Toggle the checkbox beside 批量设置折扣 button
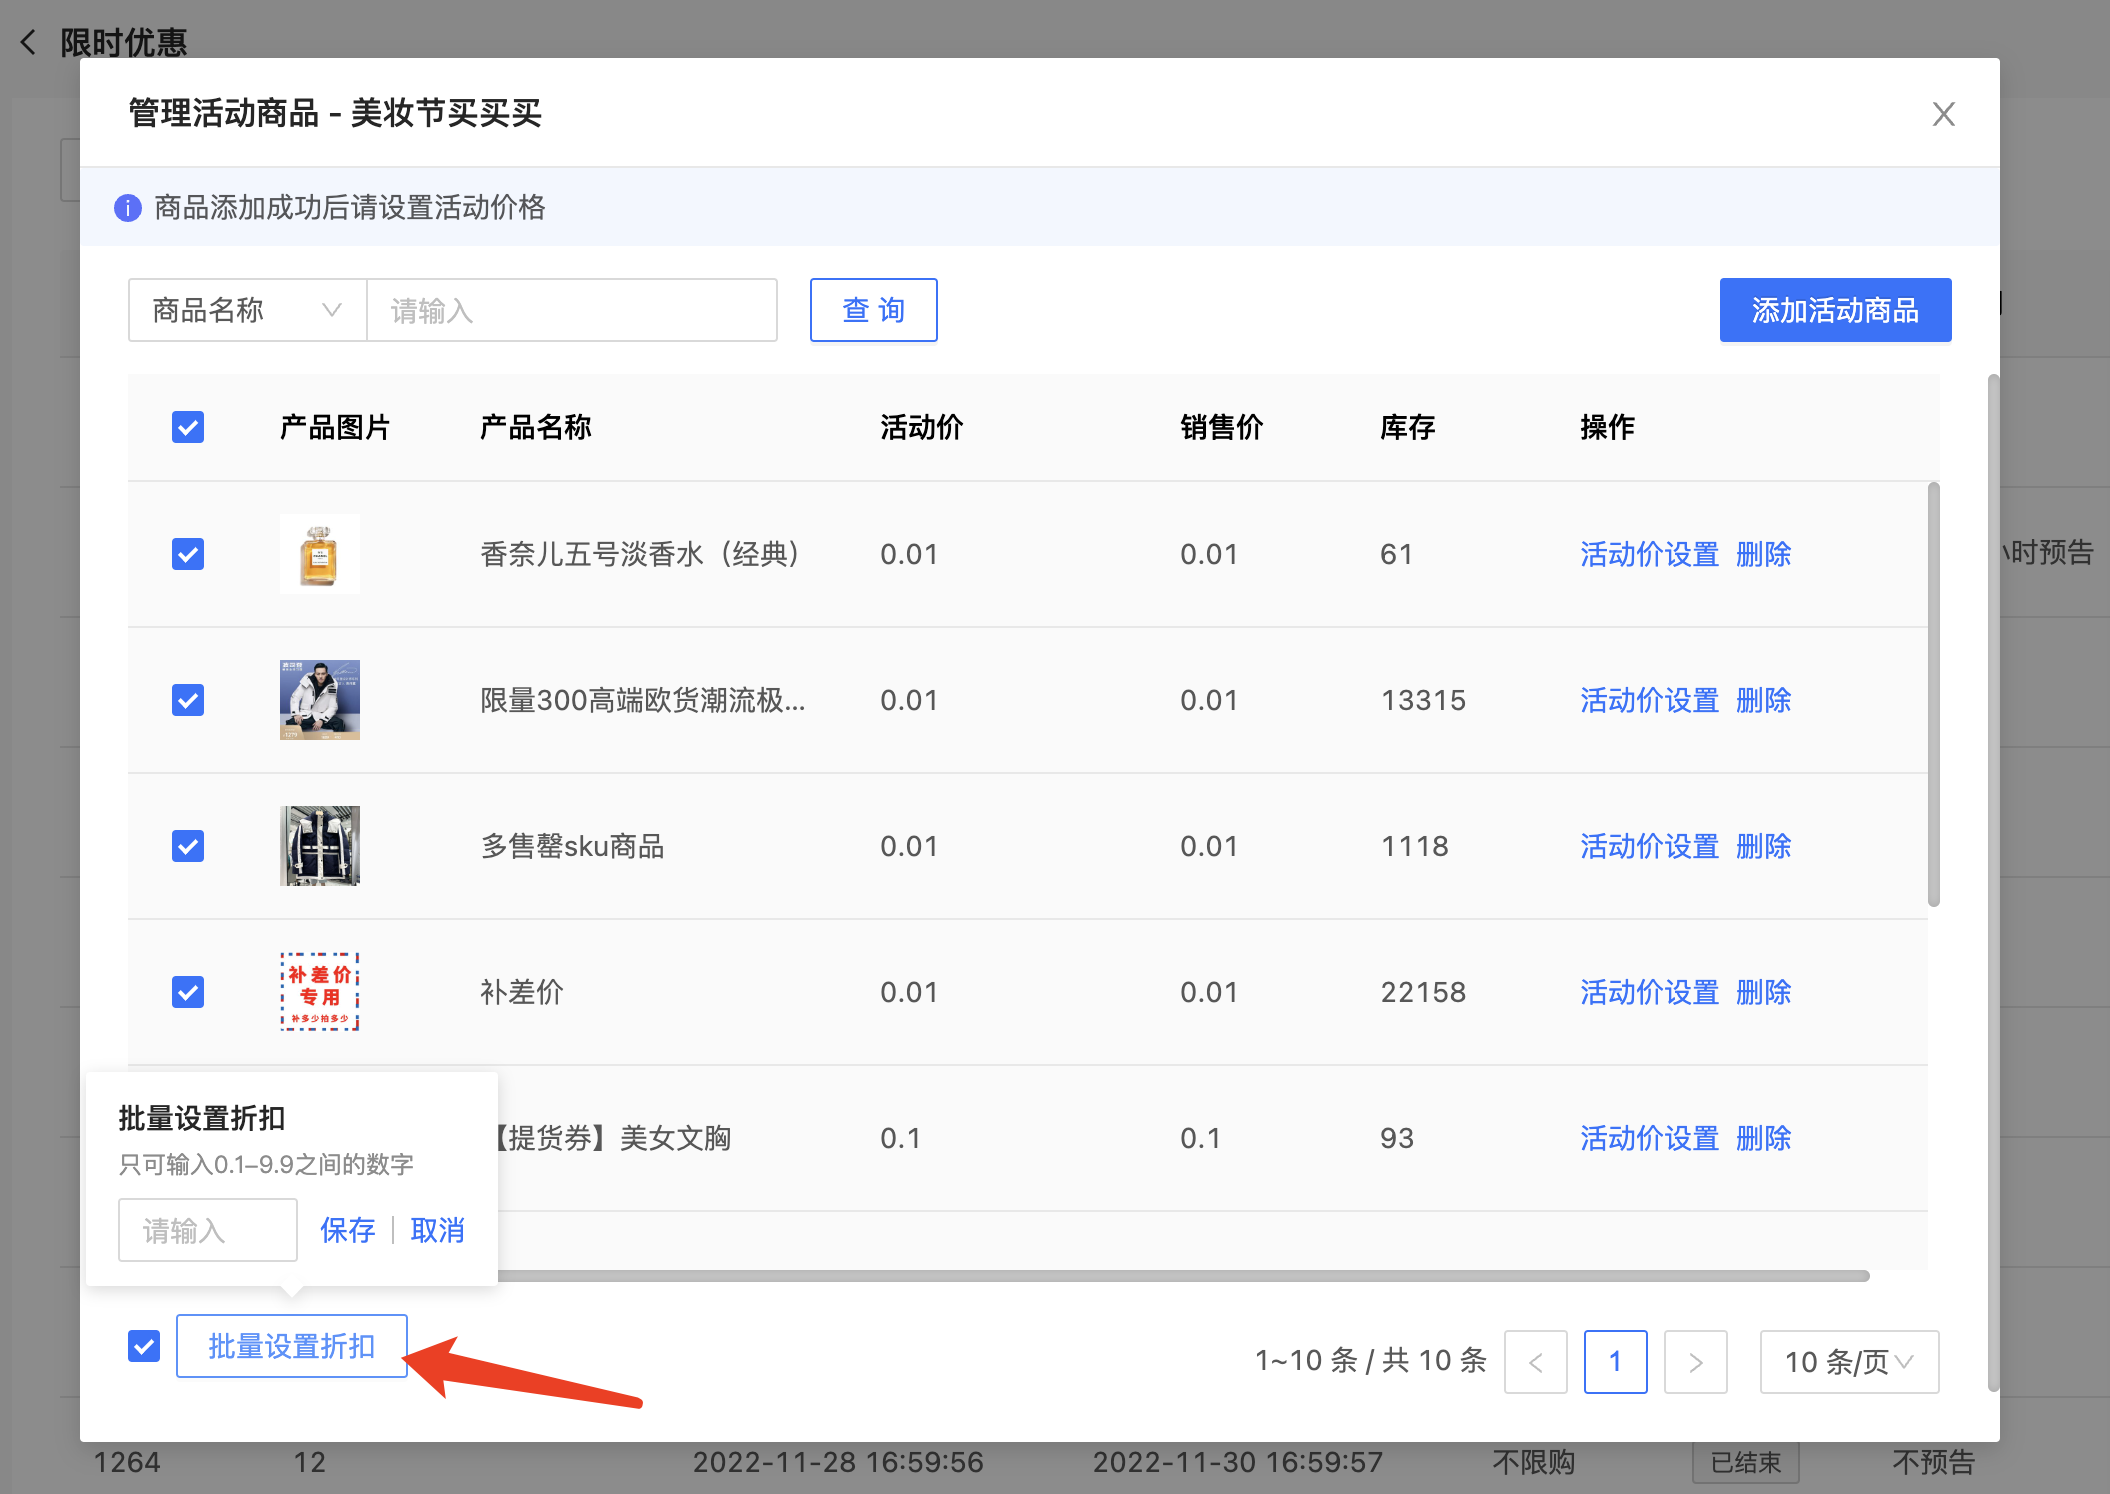Image resolution: width=2110 pixels, height=1494 pixels. pyautogui.click(x=144, y=1346)
